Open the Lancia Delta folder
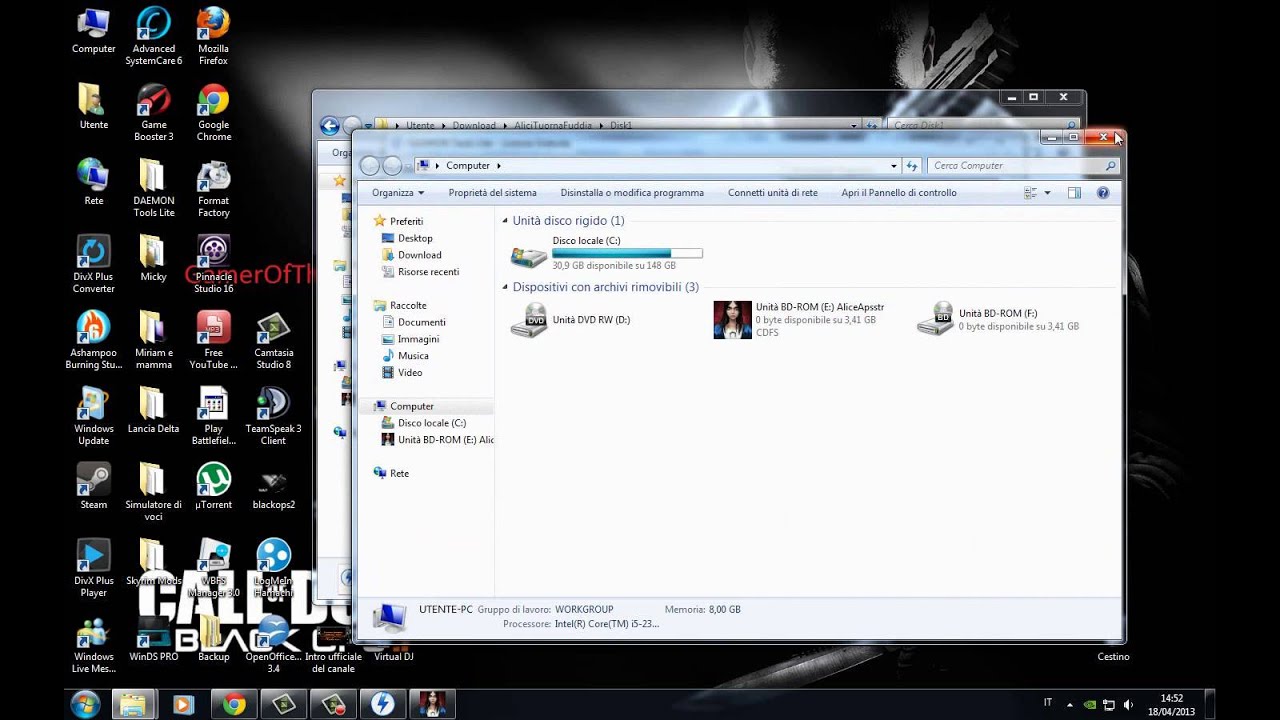This screenshot has height=720, width=1280. click(x=153, y=410)
